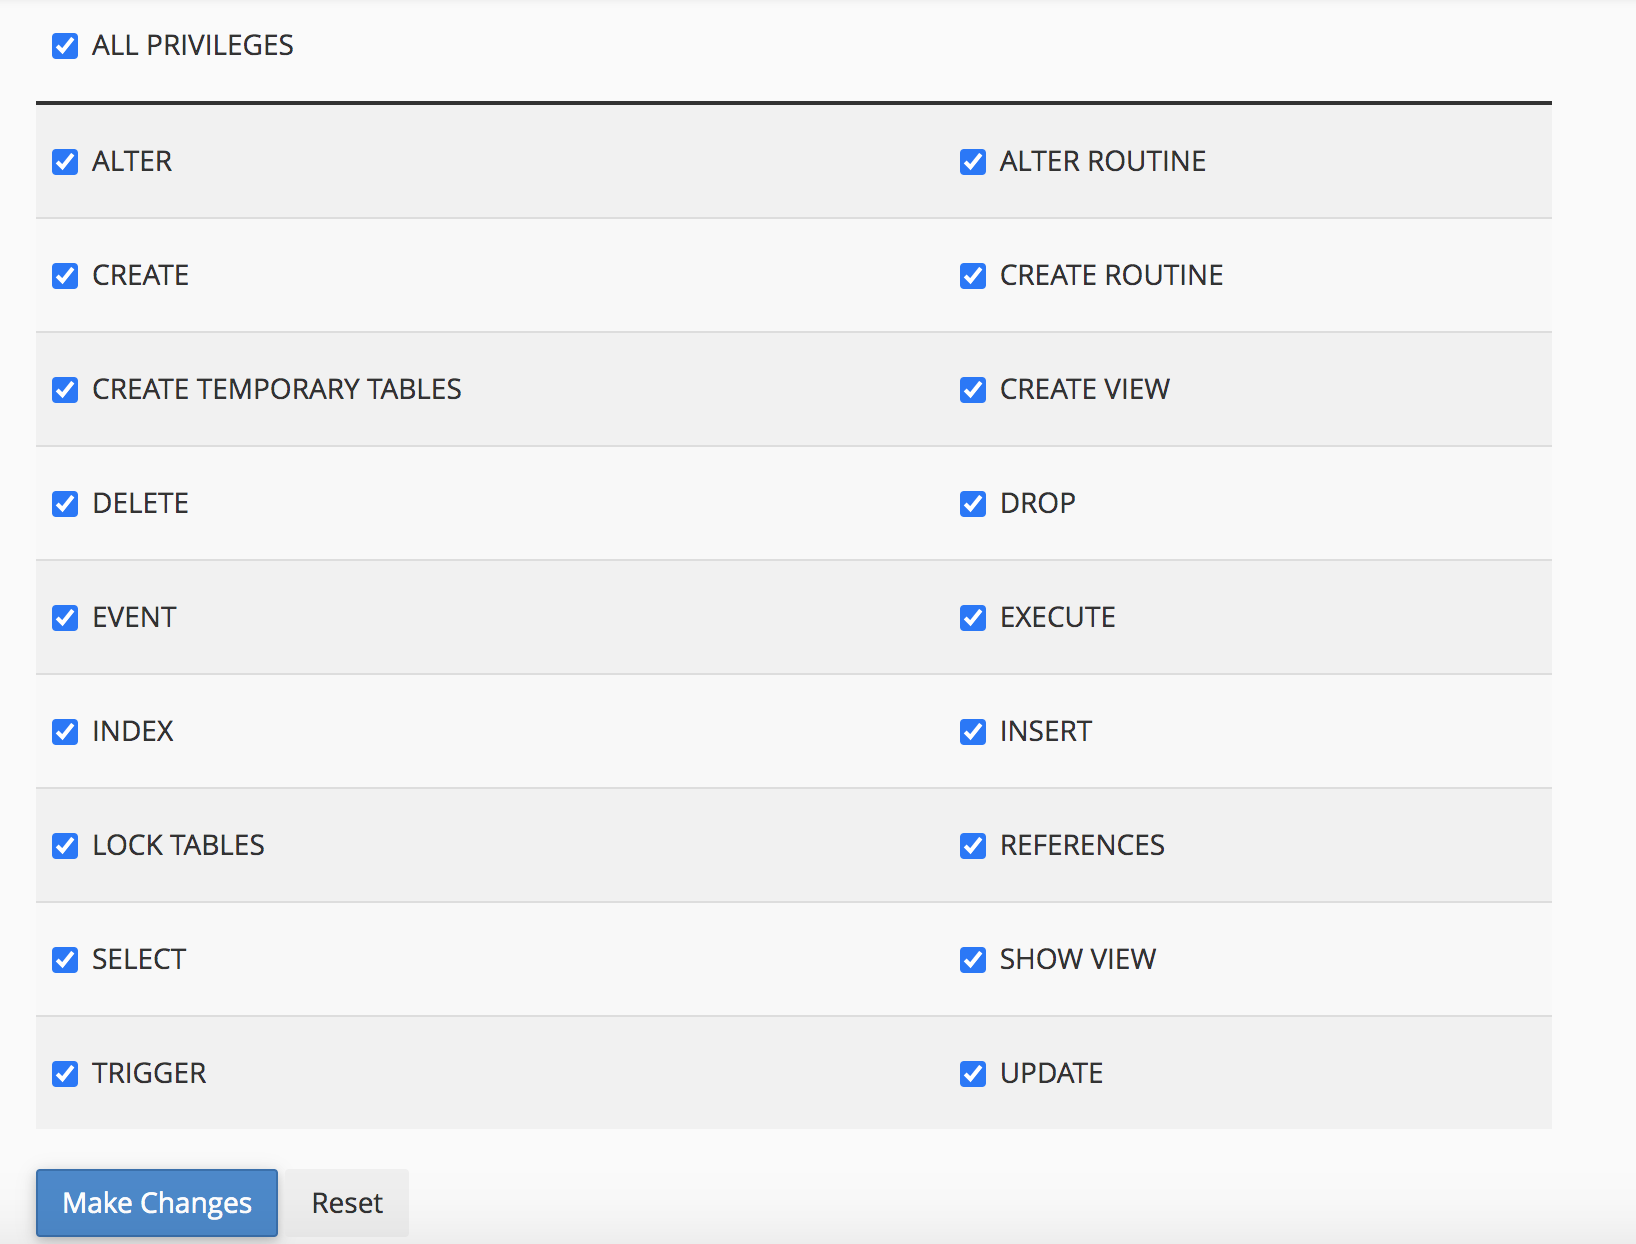Uncheck the SELECT privilege

[65, 960]
